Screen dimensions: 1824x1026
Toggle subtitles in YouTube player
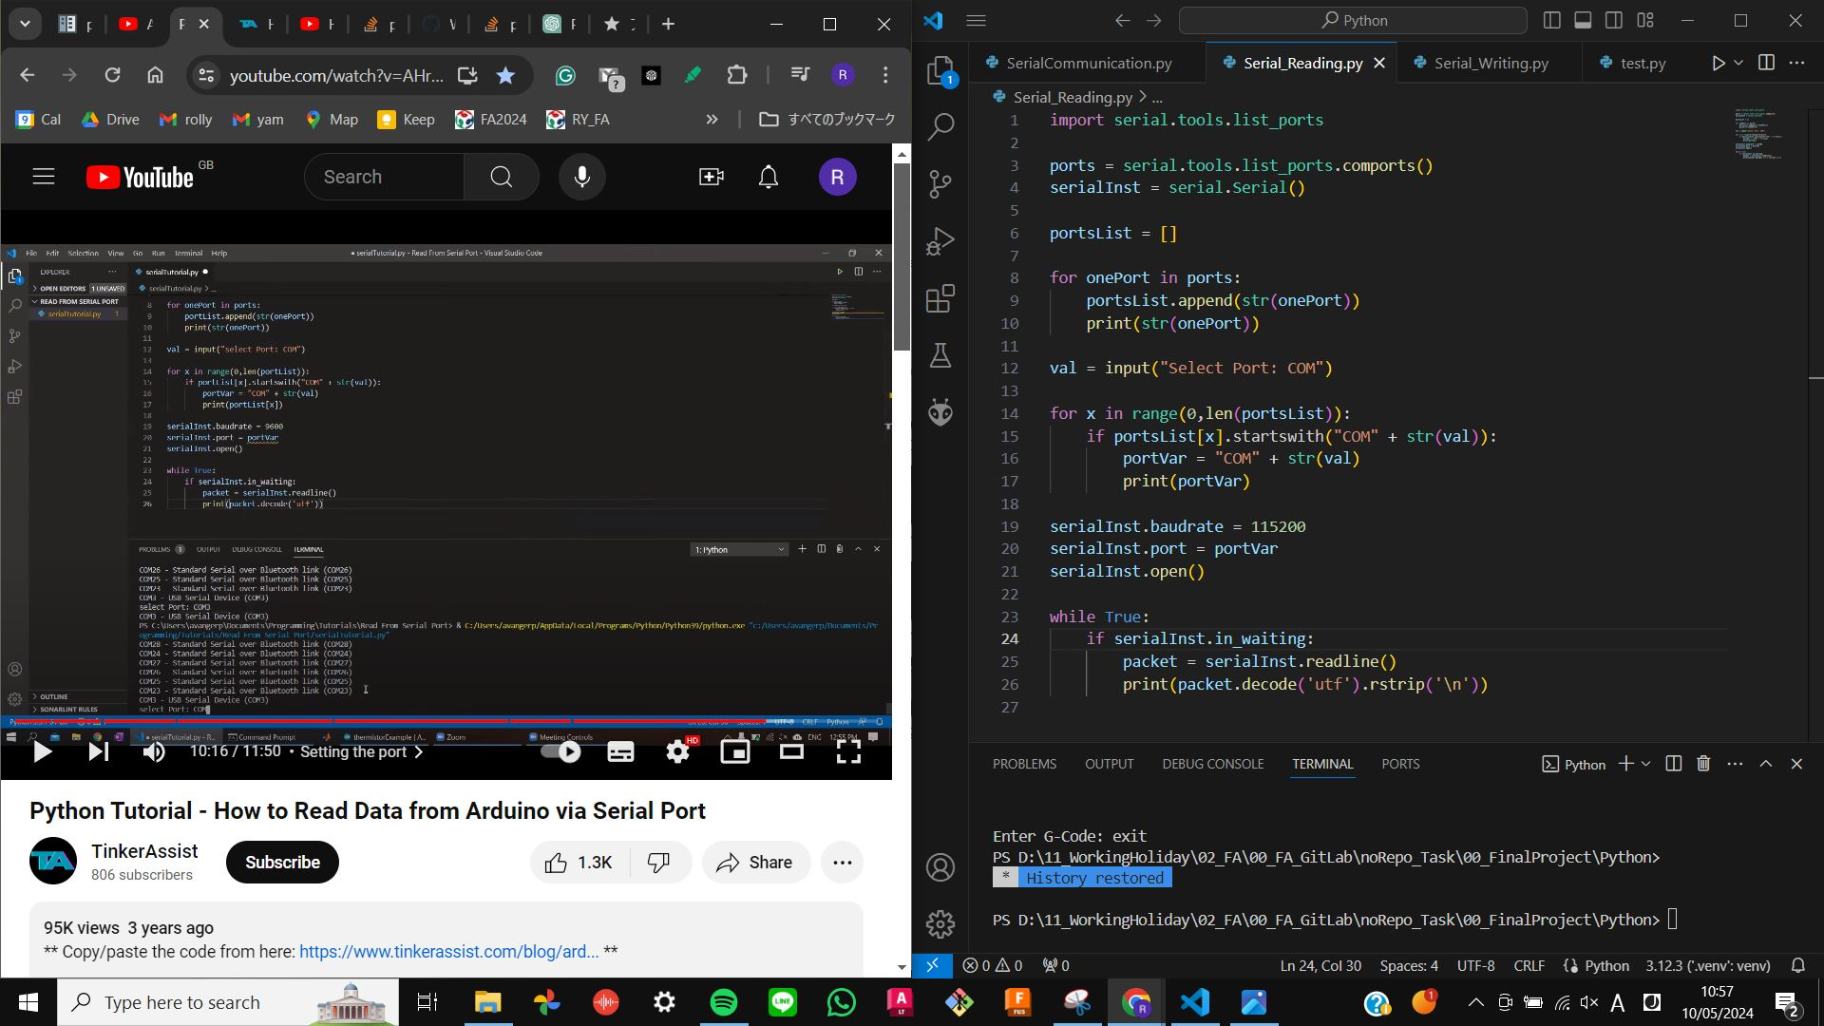(x=621, y=752)
